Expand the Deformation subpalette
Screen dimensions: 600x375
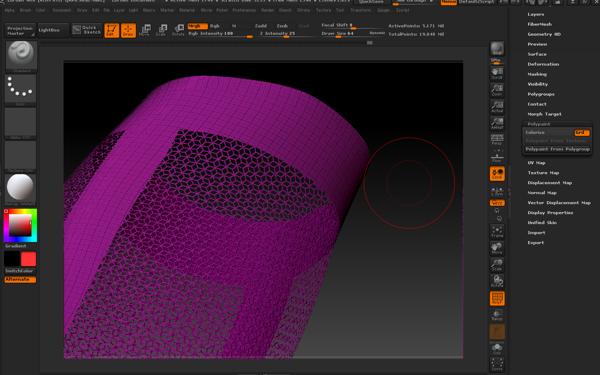(543, 64)
